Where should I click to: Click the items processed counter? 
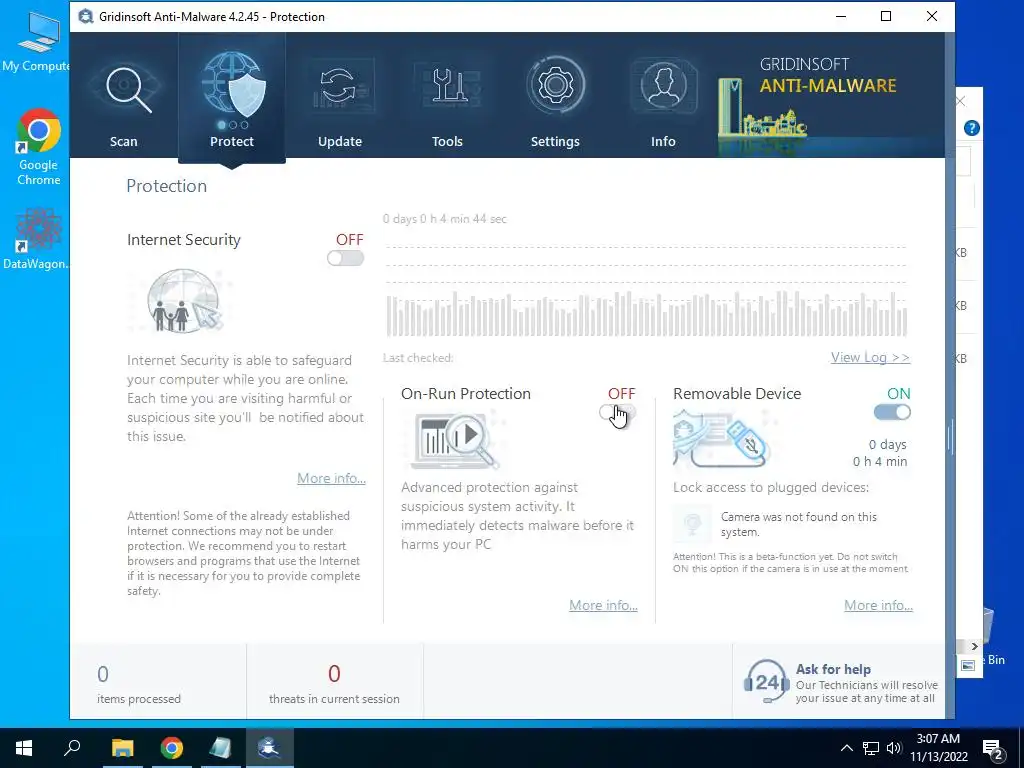(138, 683)
